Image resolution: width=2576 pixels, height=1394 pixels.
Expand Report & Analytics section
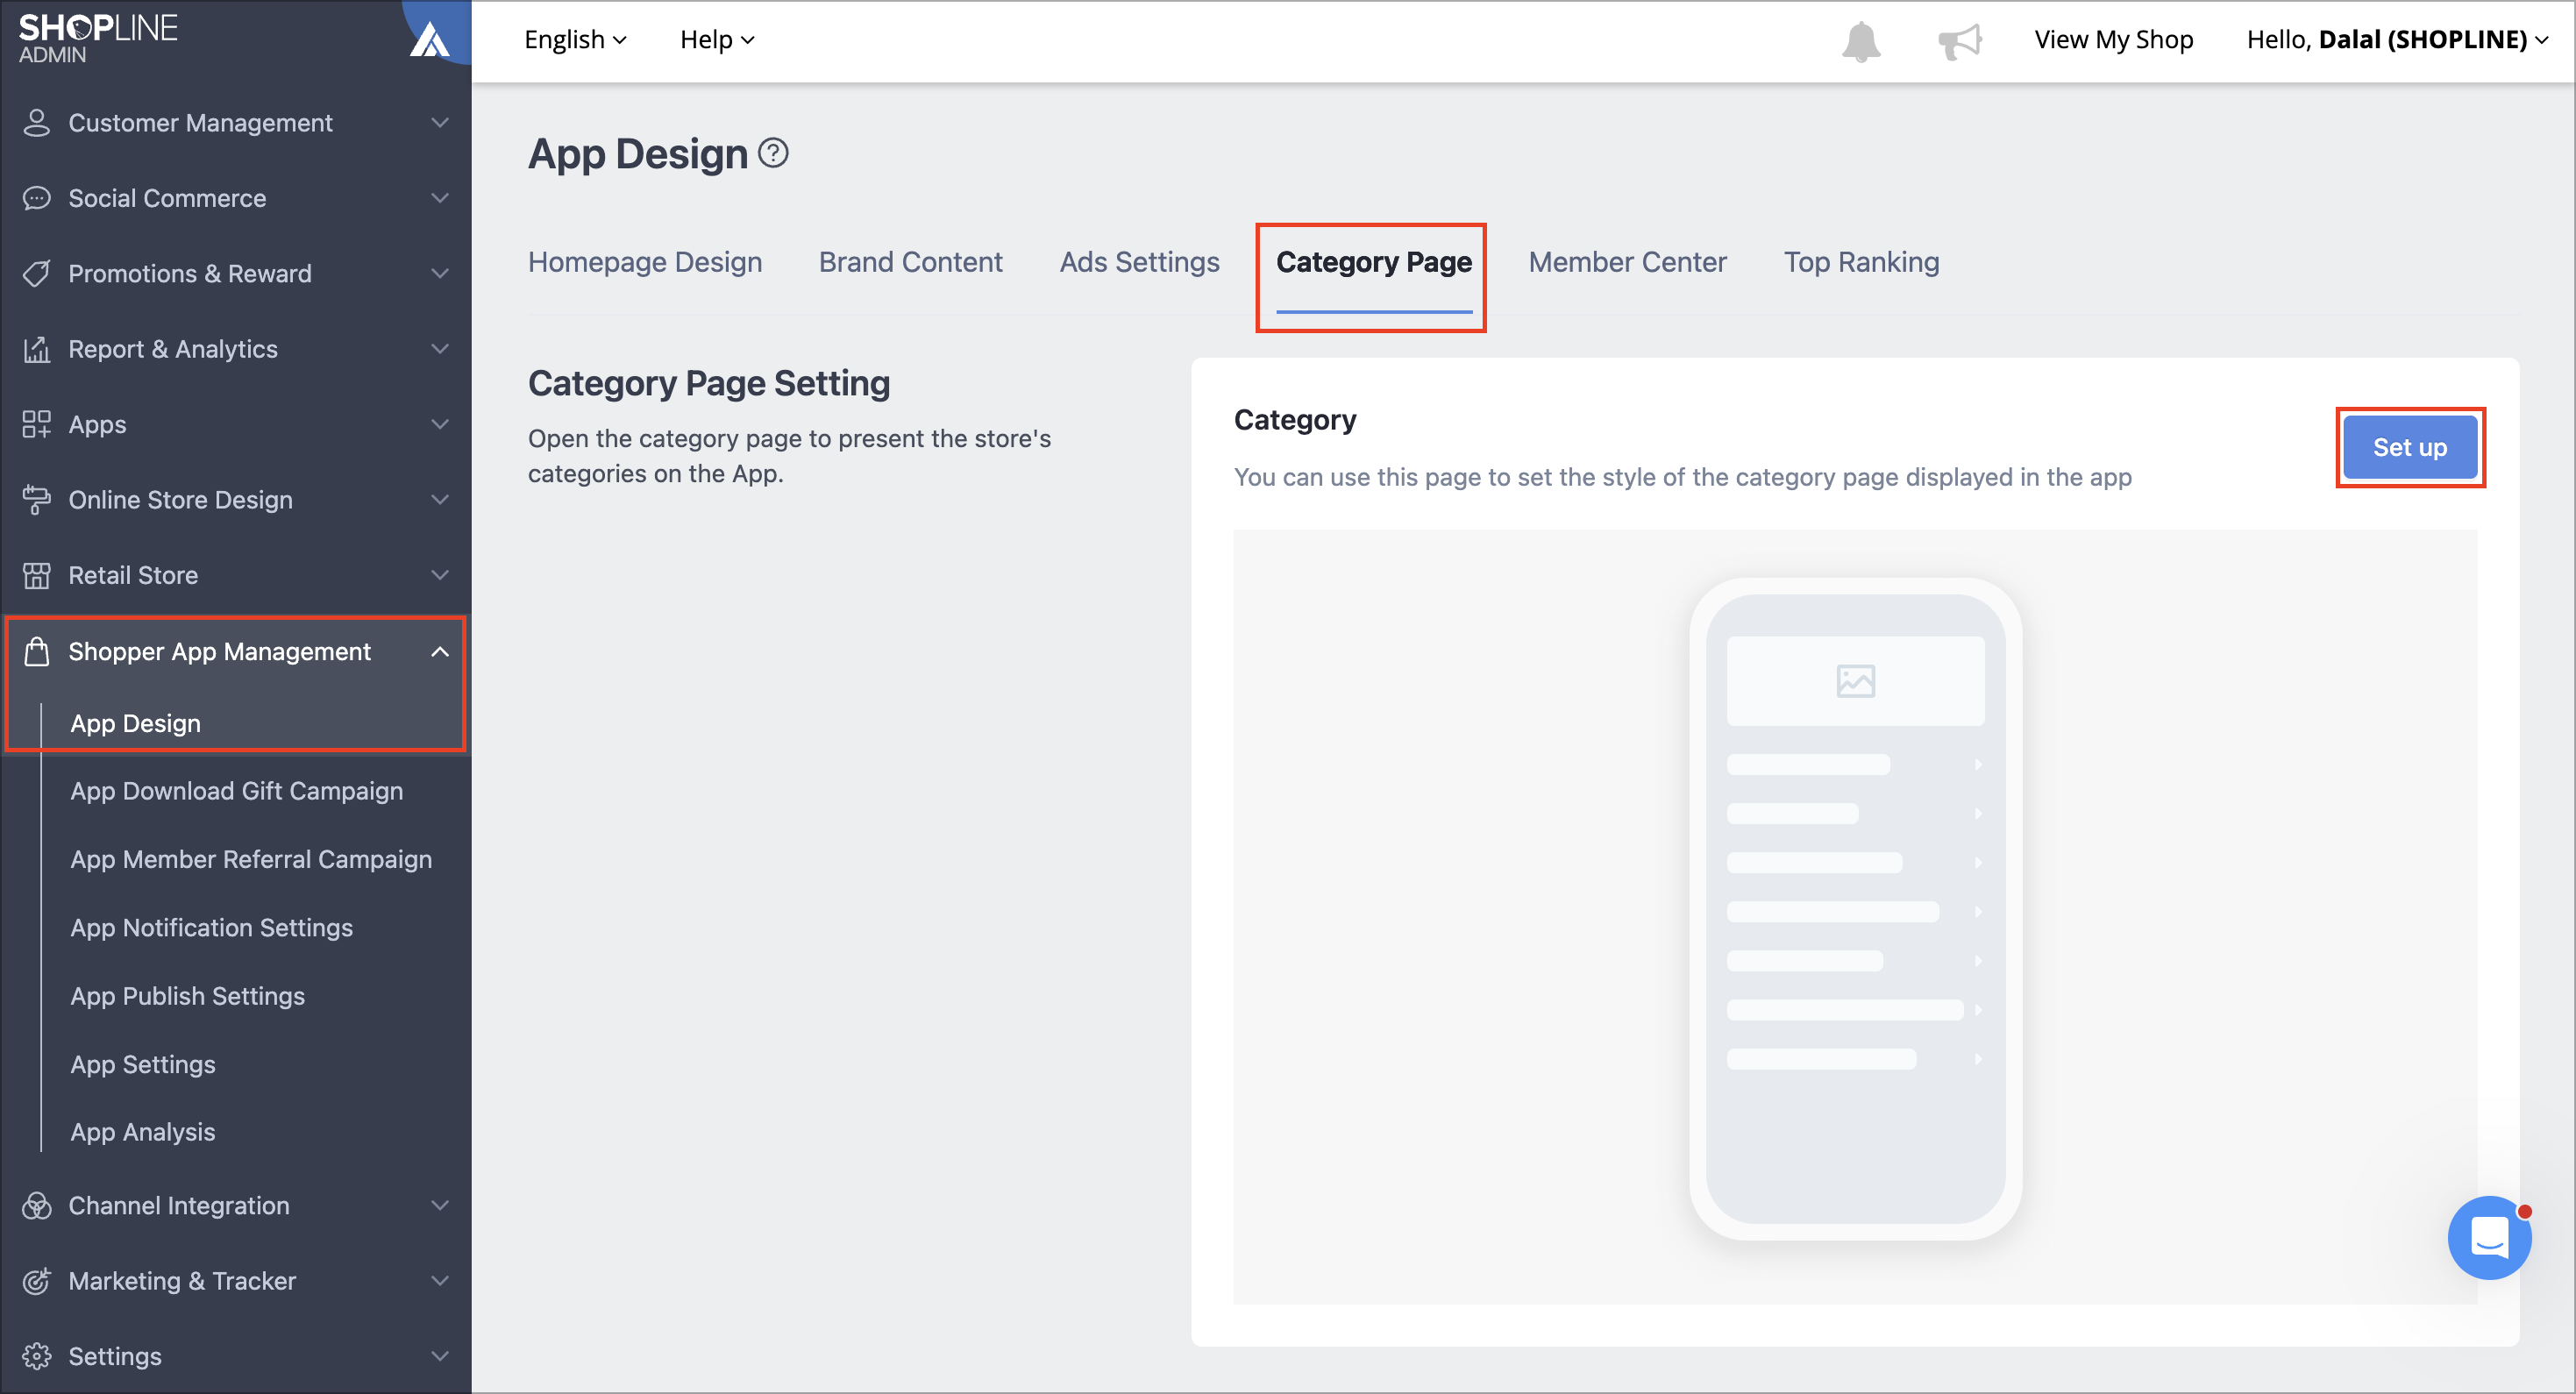tap(440, 349)
